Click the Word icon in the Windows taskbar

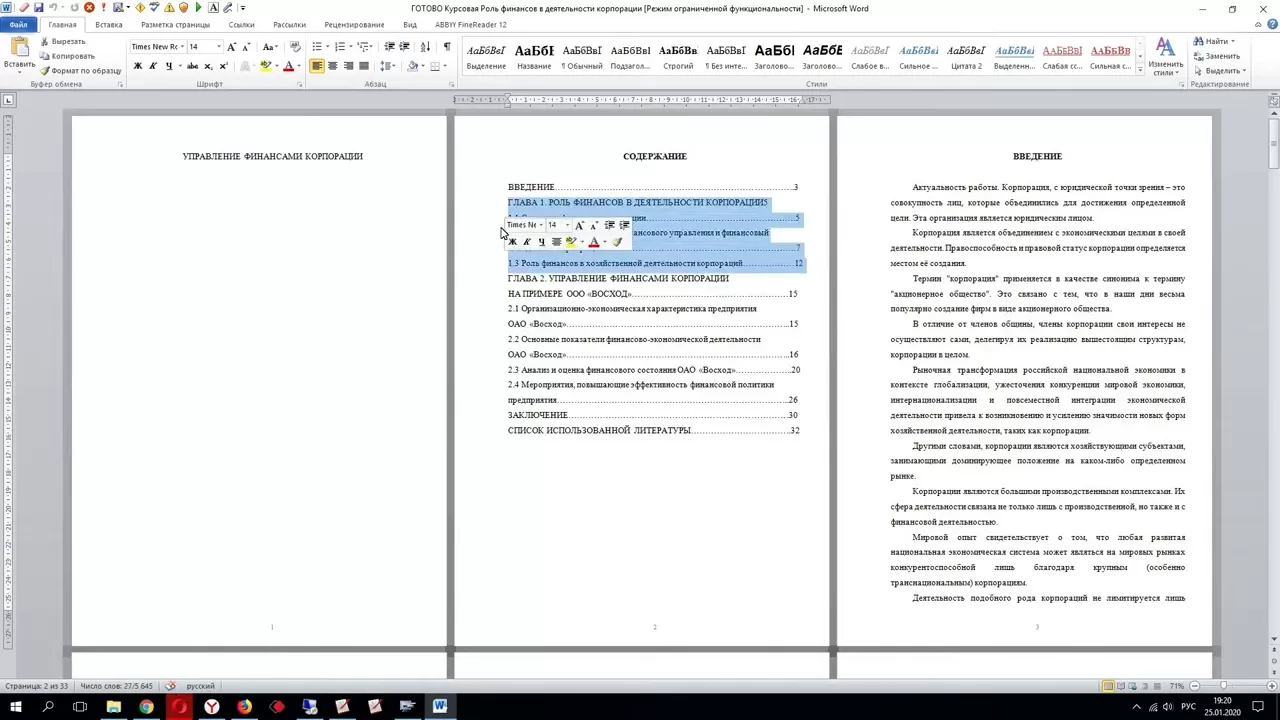(x=440, y=707)
